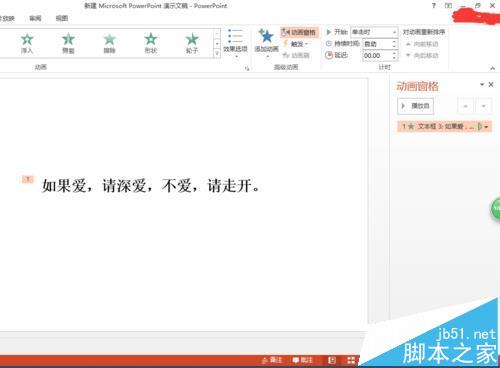Toggle the 动画窗格 animation pane button
The image size is (500, 368).
click(x=299, y=32)
